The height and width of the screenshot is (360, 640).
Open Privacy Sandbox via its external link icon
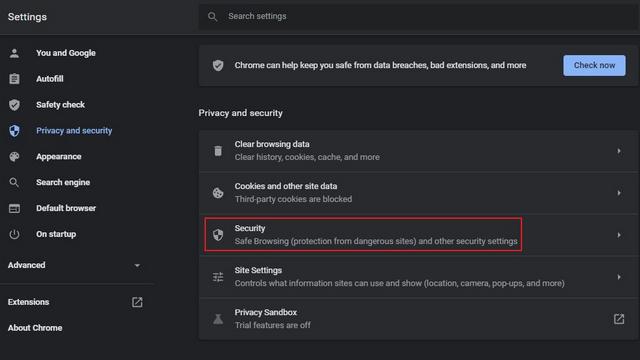point(619,319)
